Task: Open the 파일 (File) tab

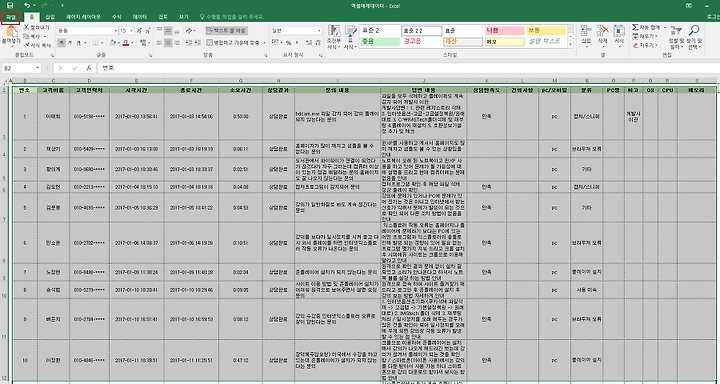Action: pyautogui.click(x=11, y=17)
